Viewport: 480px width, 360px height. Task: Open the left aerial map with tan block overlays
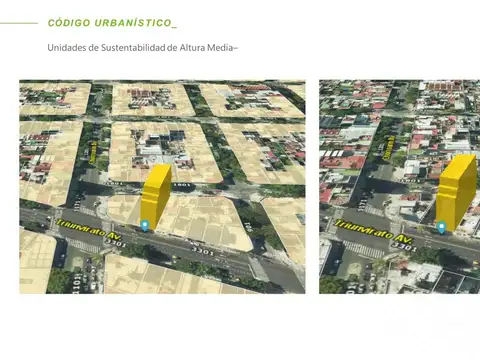coord(162,187)
